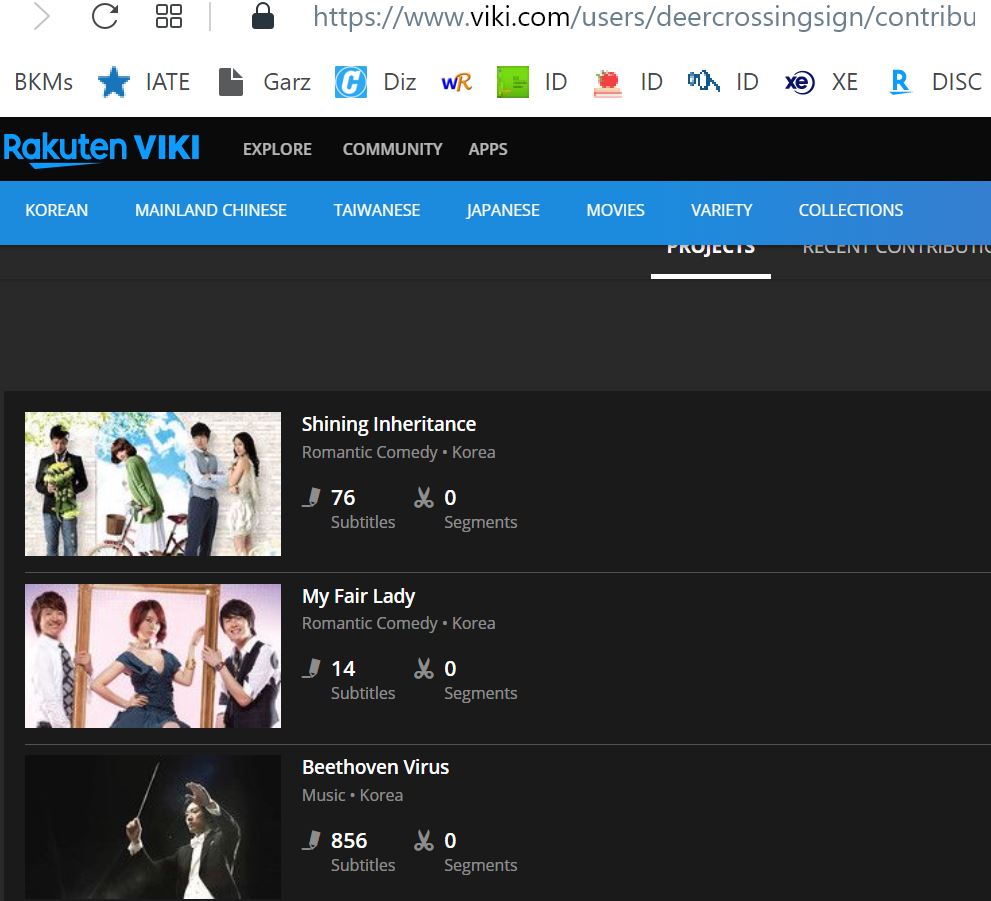
Task: Click Beethoven Virus segments scissors icon
Action: (423, 840)
